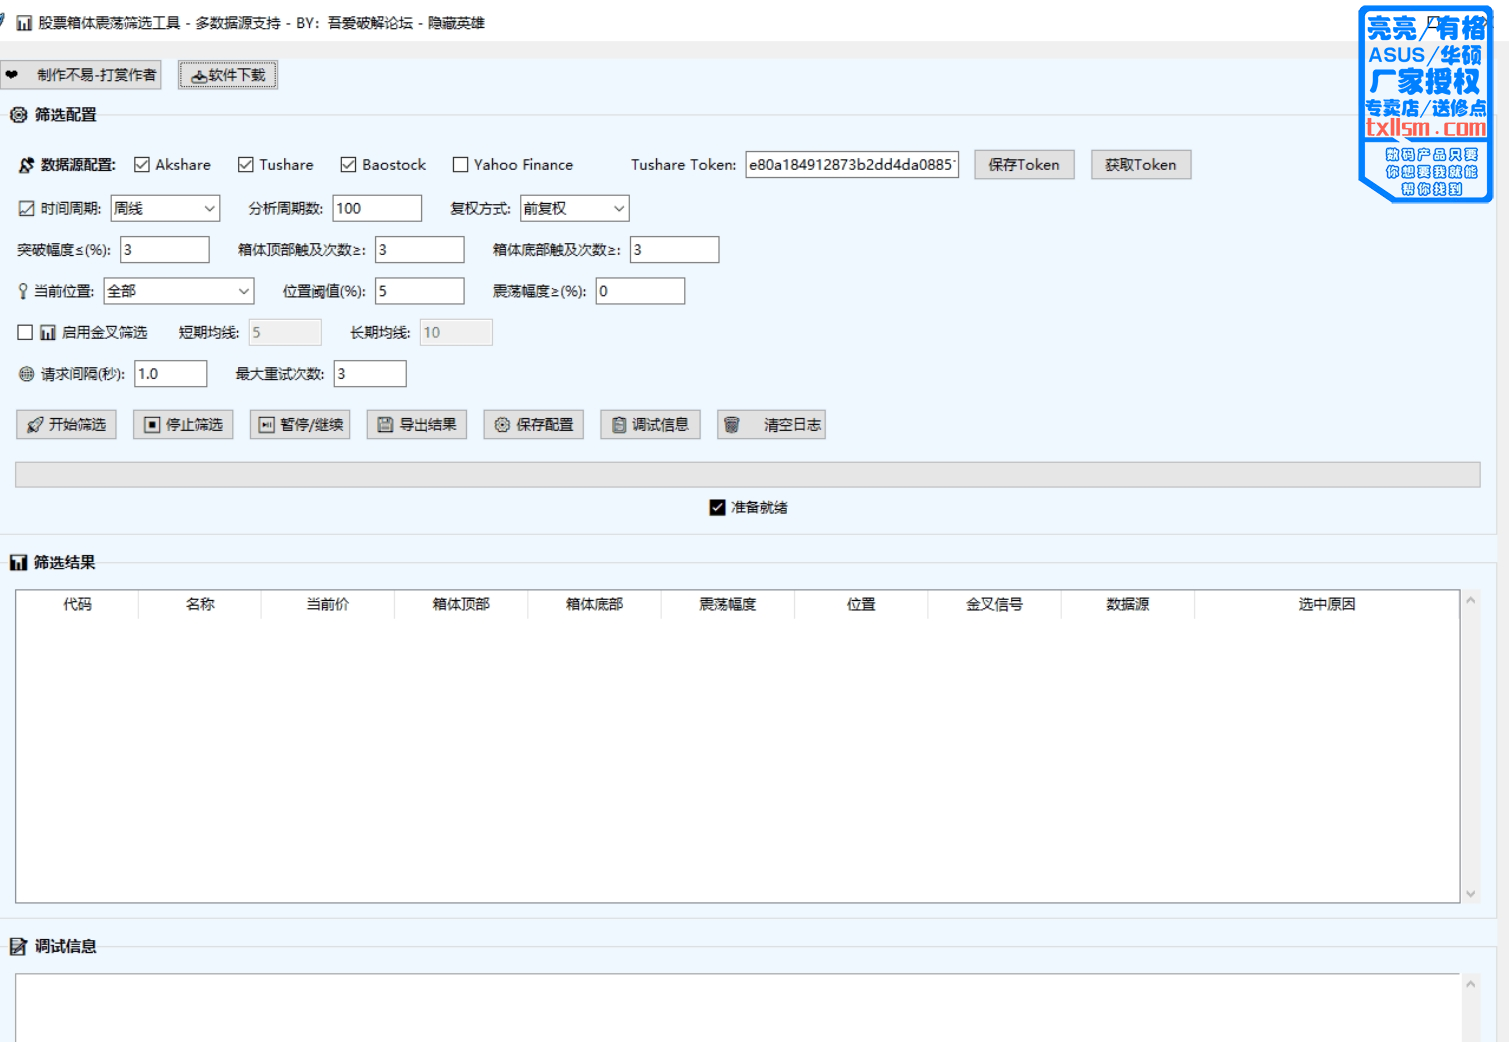Image resolution: width=1509 pixels, height=1042 pixels.
Task: Sort results by the 代码 column header
Action: tap(77, 604)
